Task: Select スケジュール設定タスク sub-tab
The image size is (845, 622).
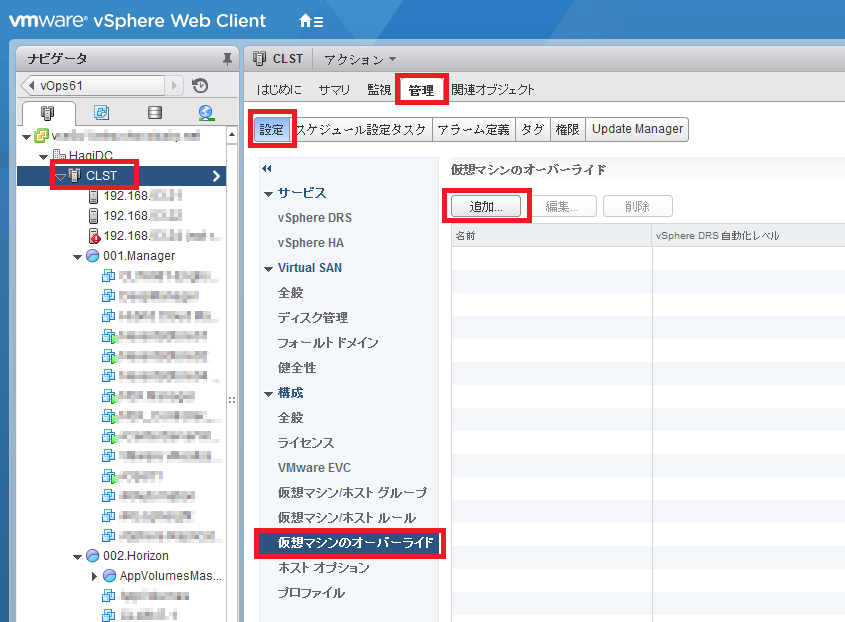Action: click(x=361, y=129)
